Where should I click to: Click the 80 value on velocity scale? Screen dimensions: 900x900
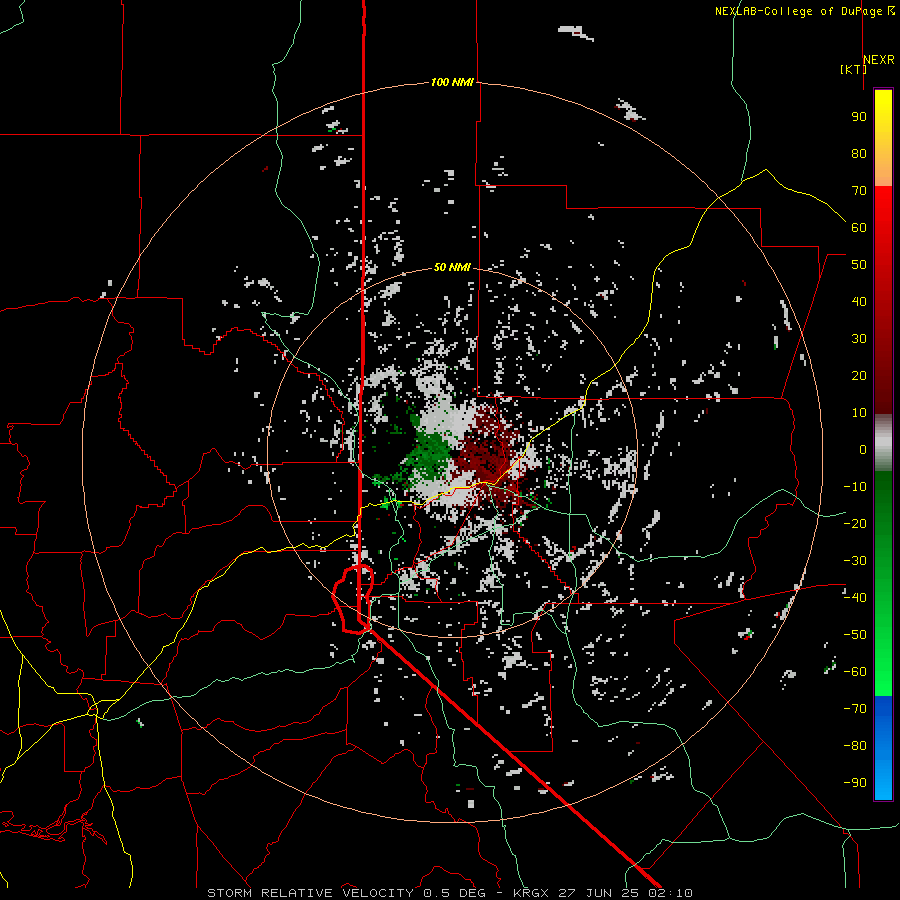[x=859, y=154]
